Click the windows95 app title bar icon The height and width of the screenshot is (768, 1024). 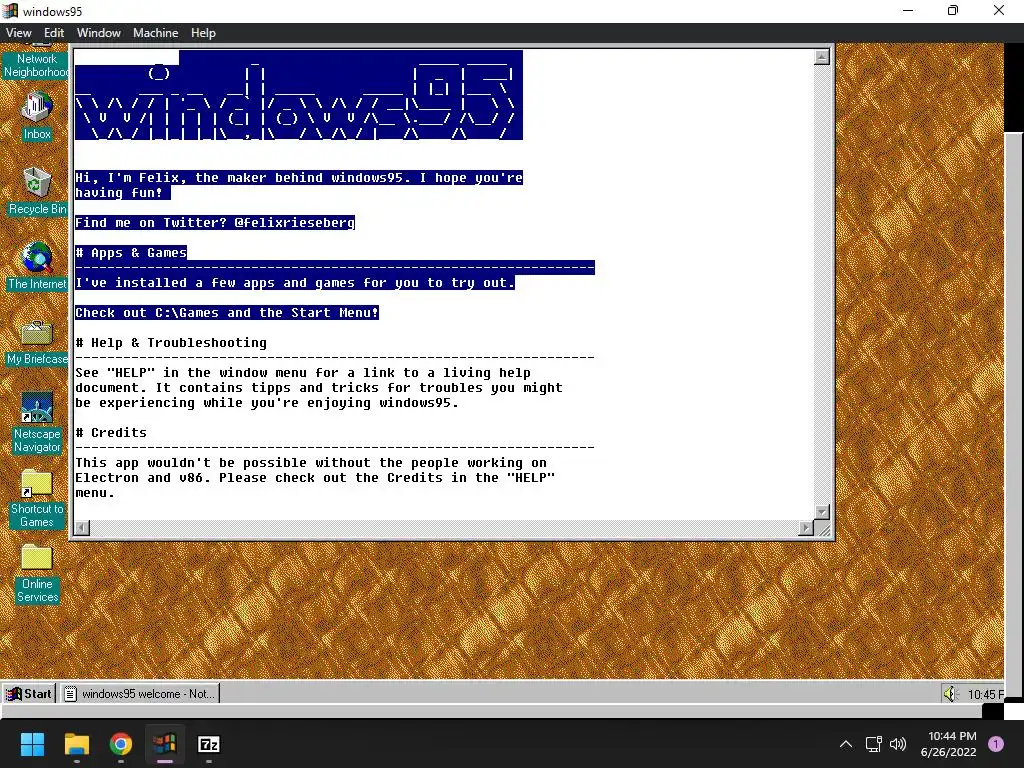pos(10,11)
